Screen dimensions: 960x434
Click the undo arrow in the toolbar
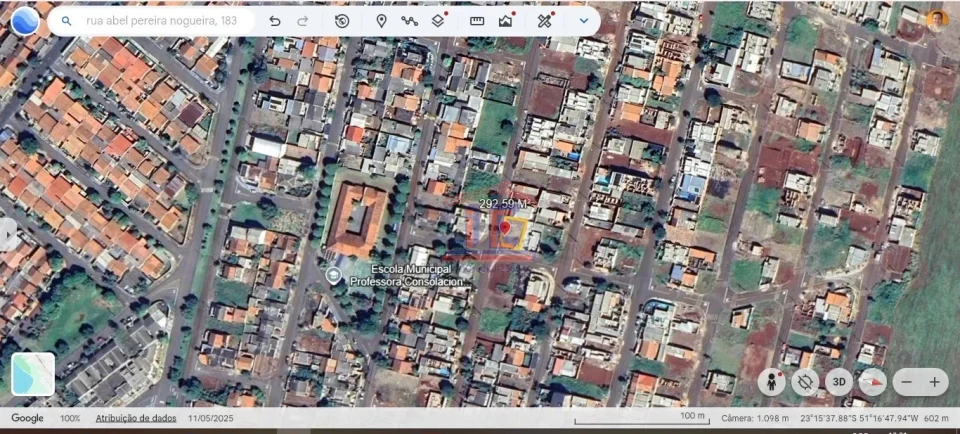click(275, 21)
